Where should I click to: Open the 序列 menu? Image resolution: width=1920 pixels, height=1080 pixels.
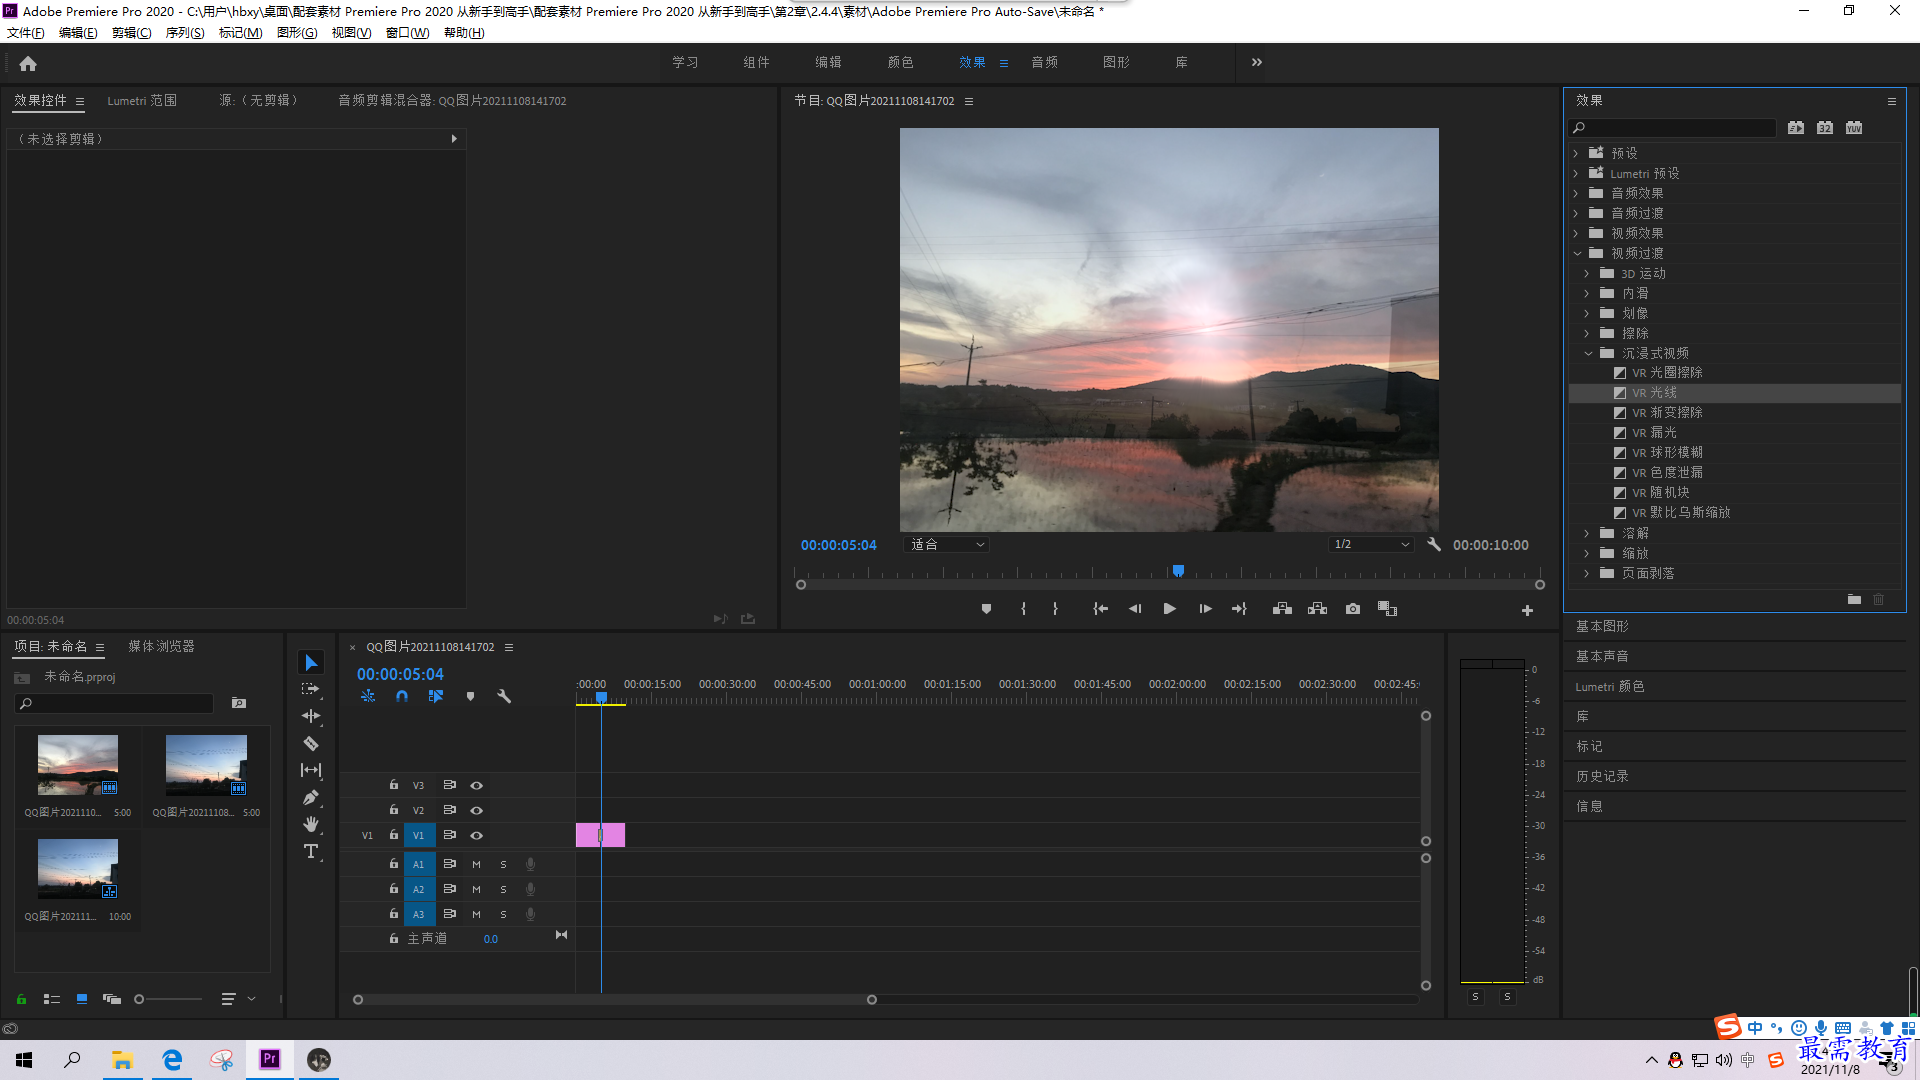point(185,33)
